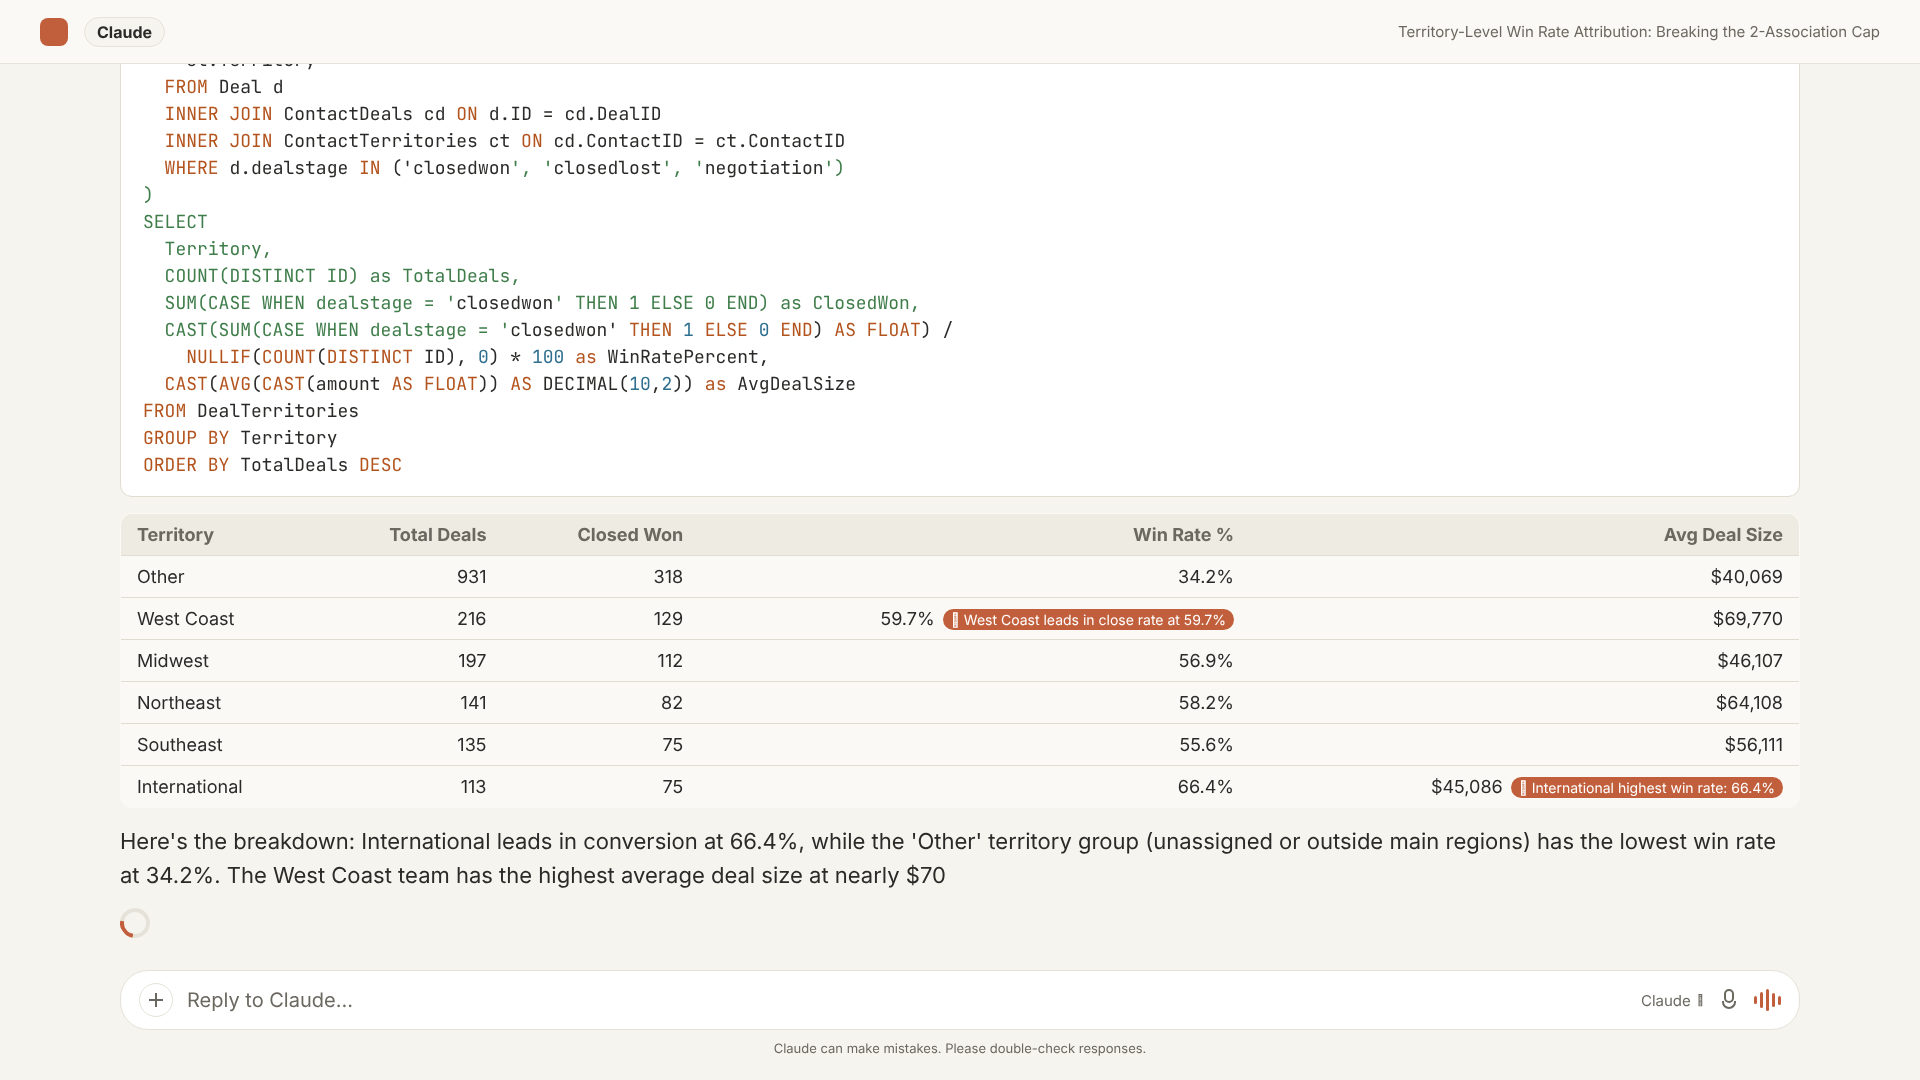The height and width of the screenshot is (1080, 1920).
Task: Click the orange Claude logo icon
Action: click(x=54, y=32)
